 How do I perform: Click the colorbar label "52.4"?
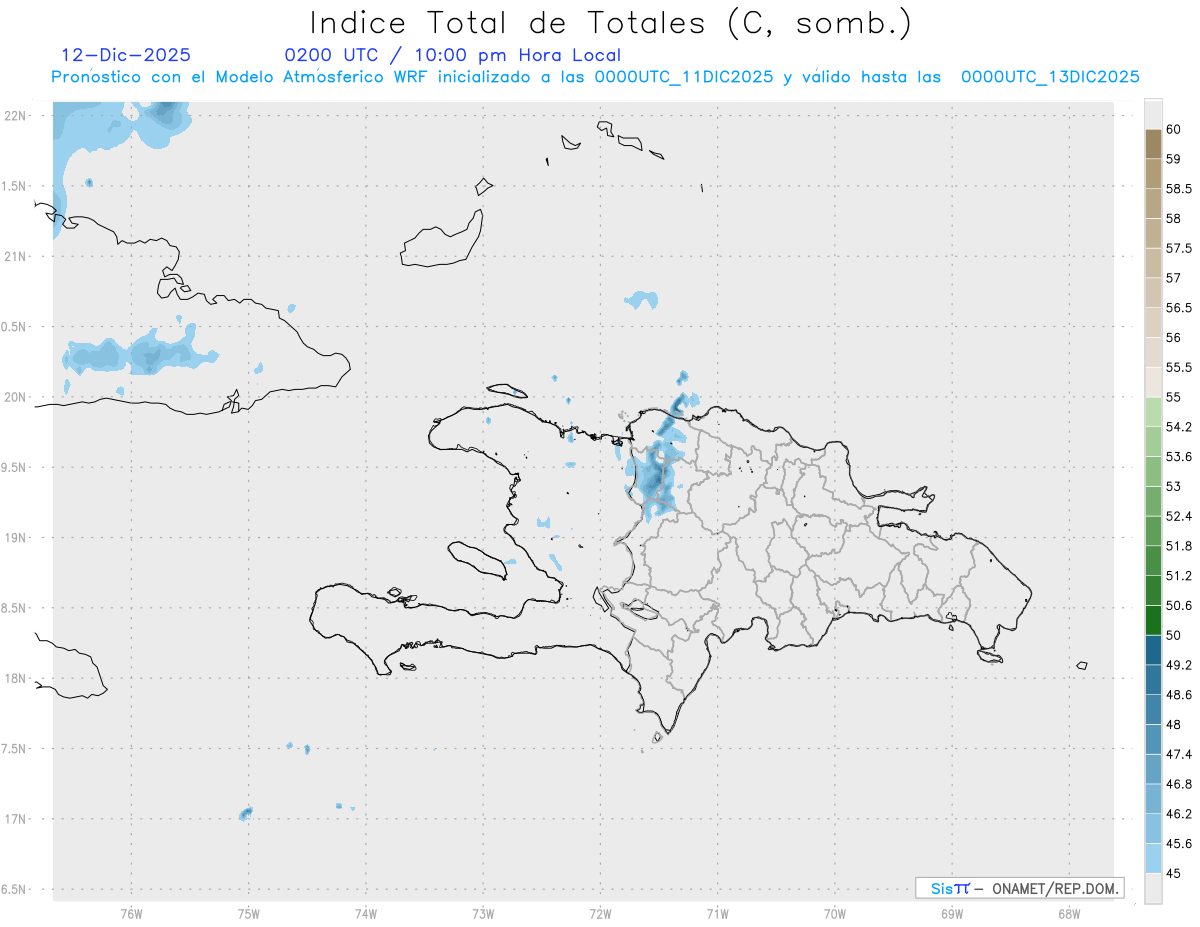click(1179, 516)
